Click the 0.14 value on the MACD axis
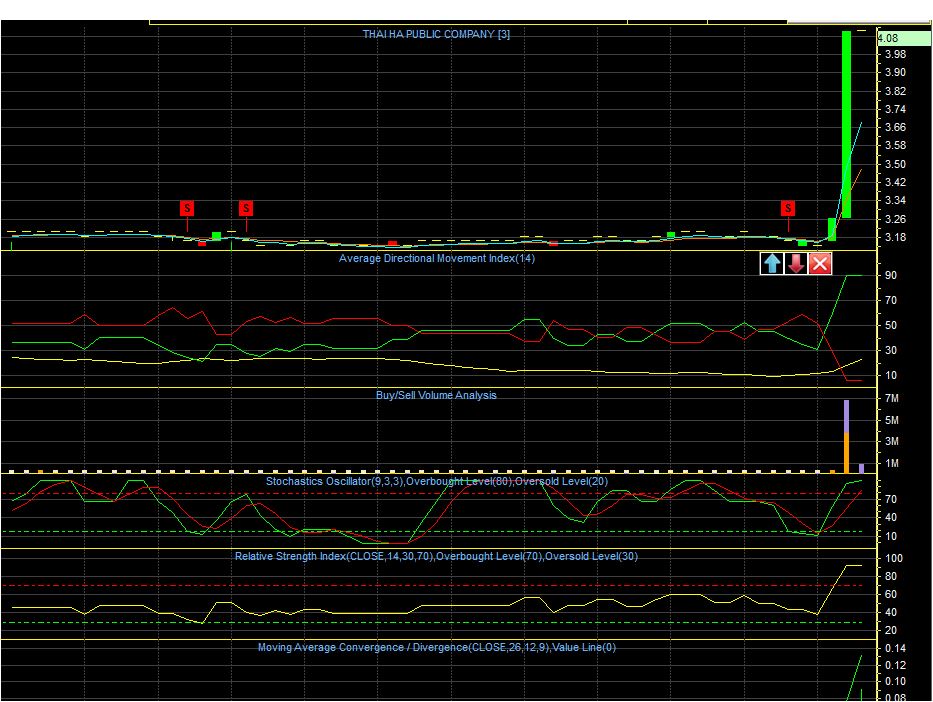This screenshot has width=933, height=702. [896, 648]
